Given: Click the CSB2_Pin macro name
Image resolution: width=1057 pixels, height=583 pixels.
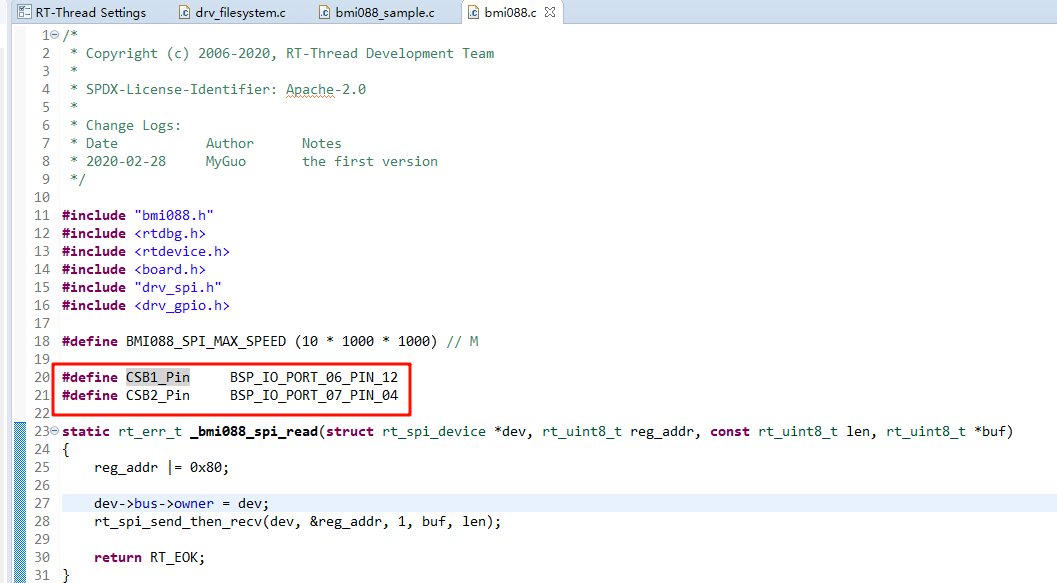Looking at the screenshot, I should (x=157, y=395).
